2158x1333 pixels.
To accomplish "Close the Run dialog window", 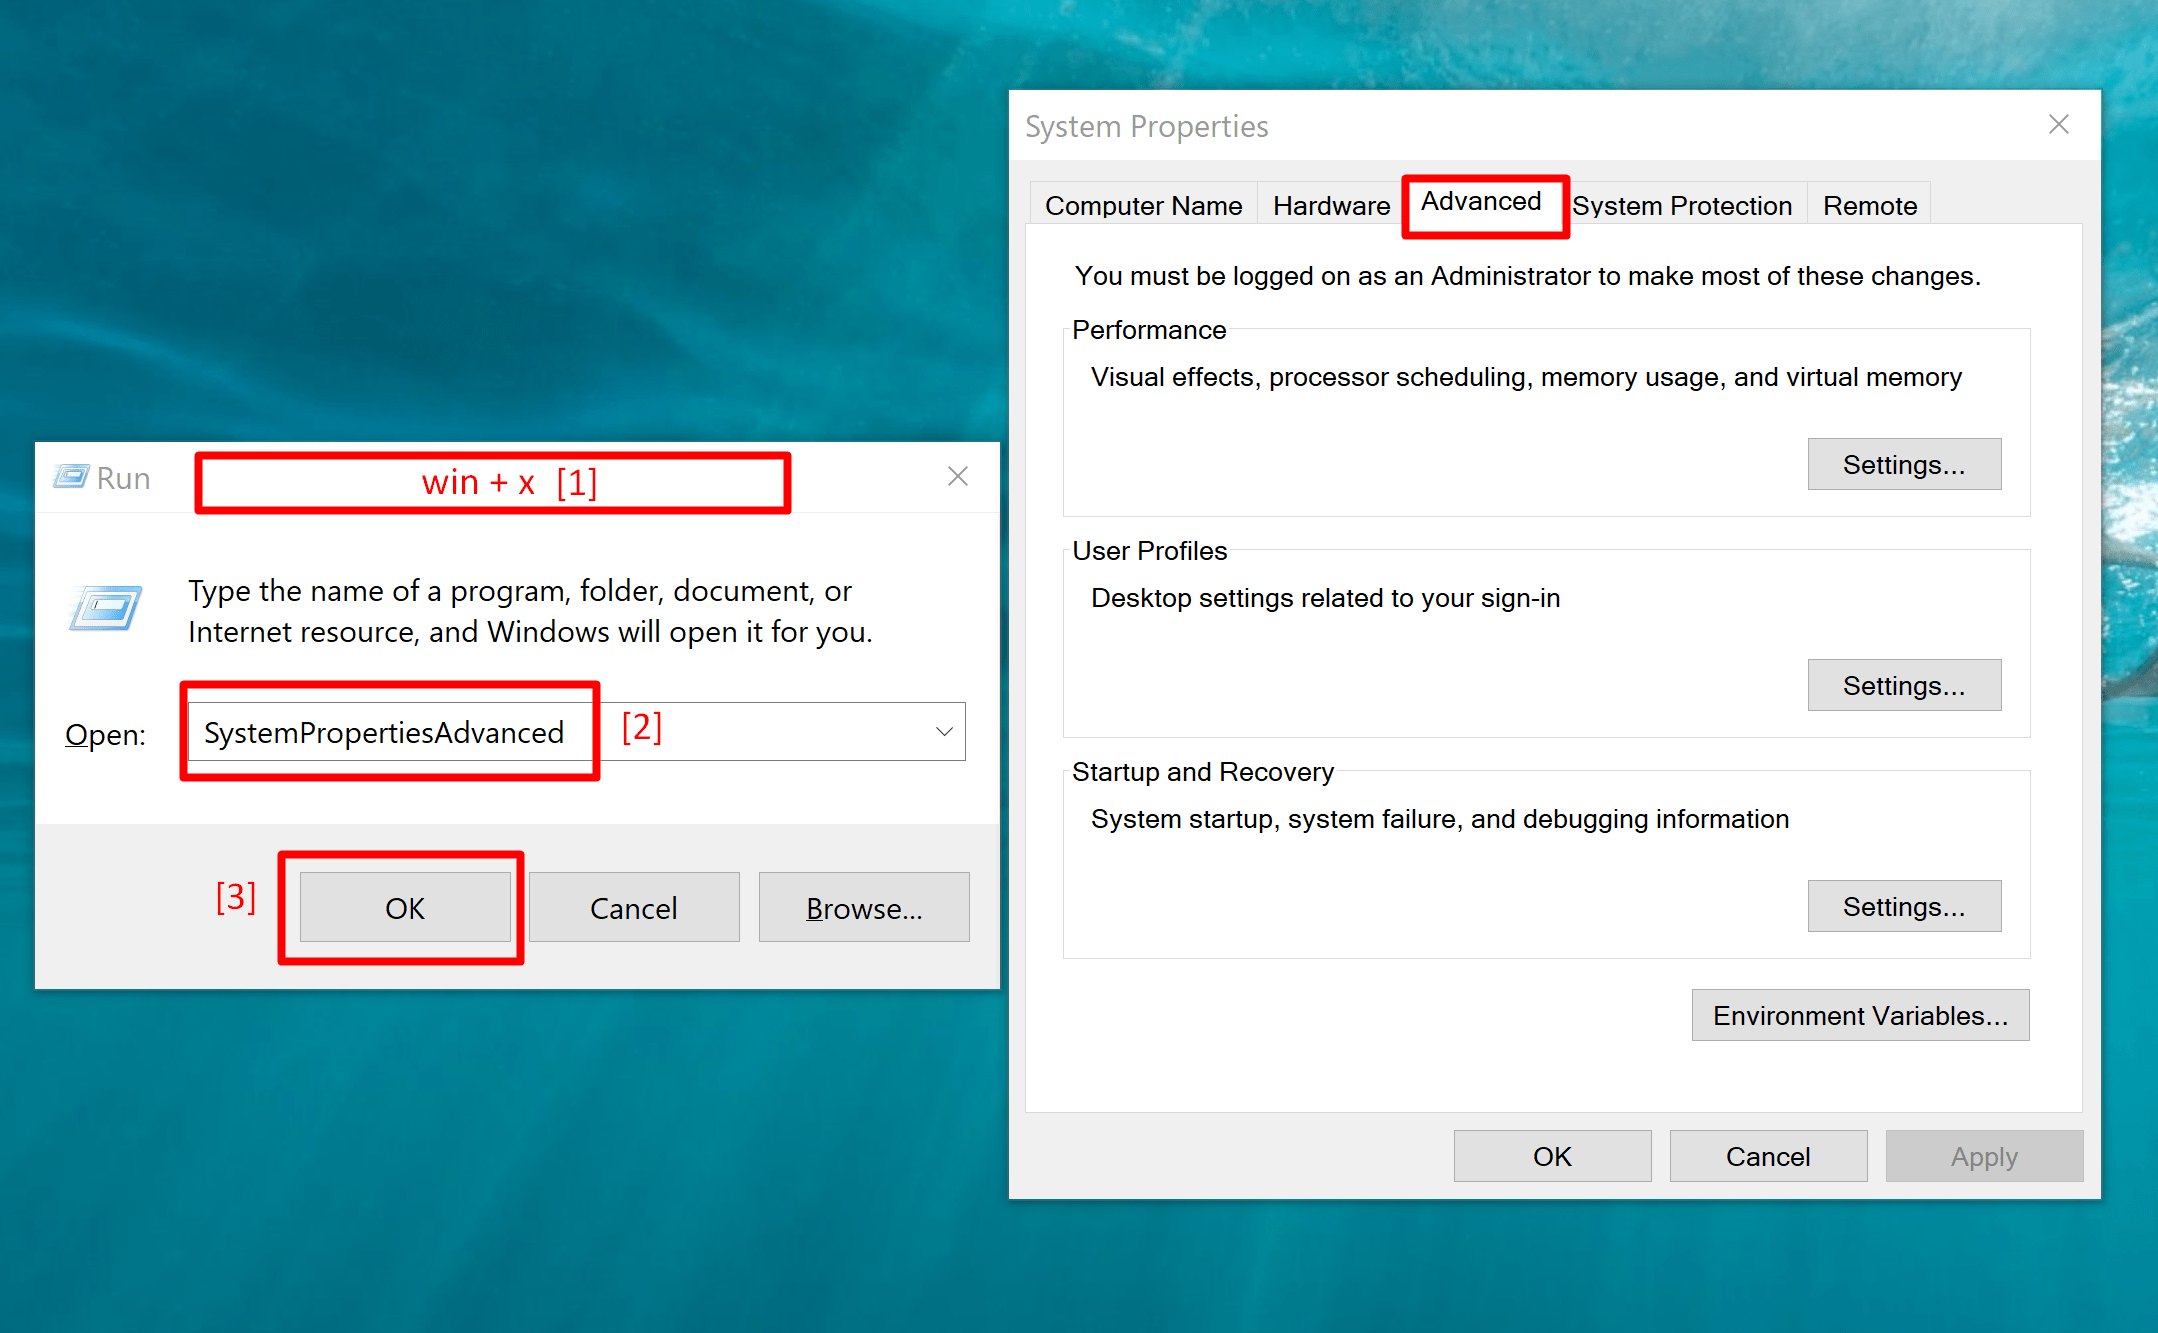I will (957, 477).
